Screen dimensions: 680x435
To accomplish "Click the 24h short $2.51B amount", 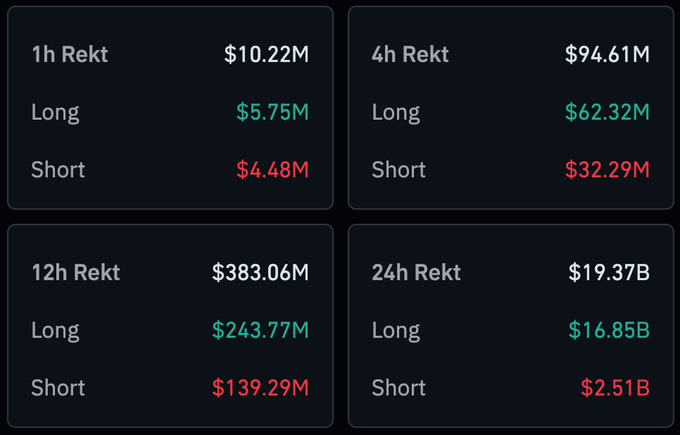I will [615, 388].
